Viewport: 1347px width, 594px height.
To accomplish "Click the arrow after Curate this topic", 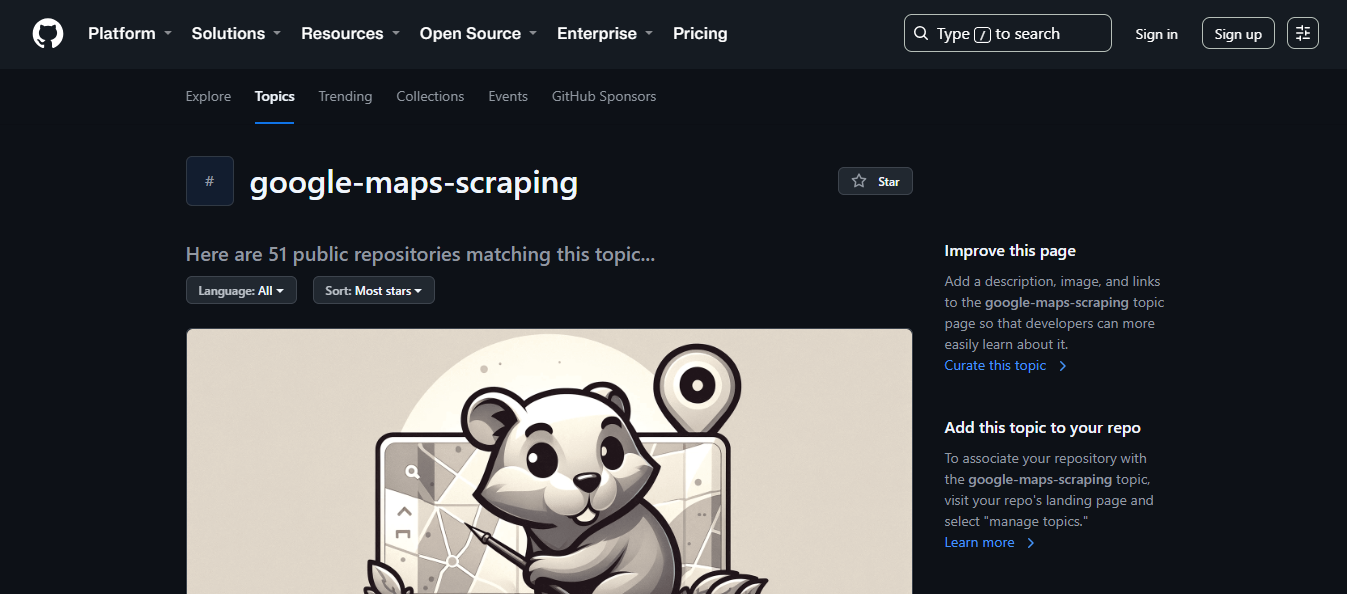I will point(1063,366).
